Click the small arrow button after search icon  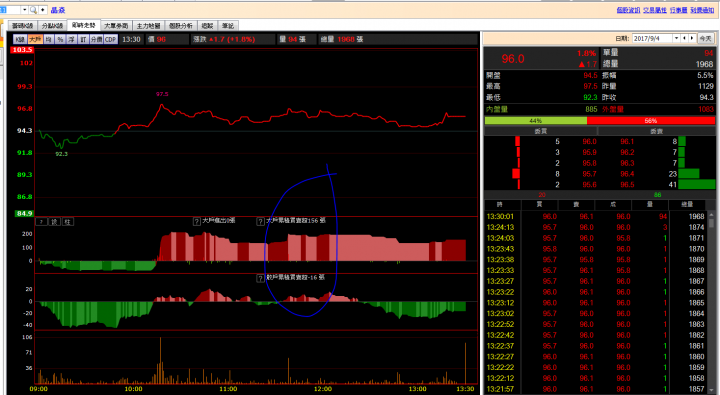tap(43, 10)
